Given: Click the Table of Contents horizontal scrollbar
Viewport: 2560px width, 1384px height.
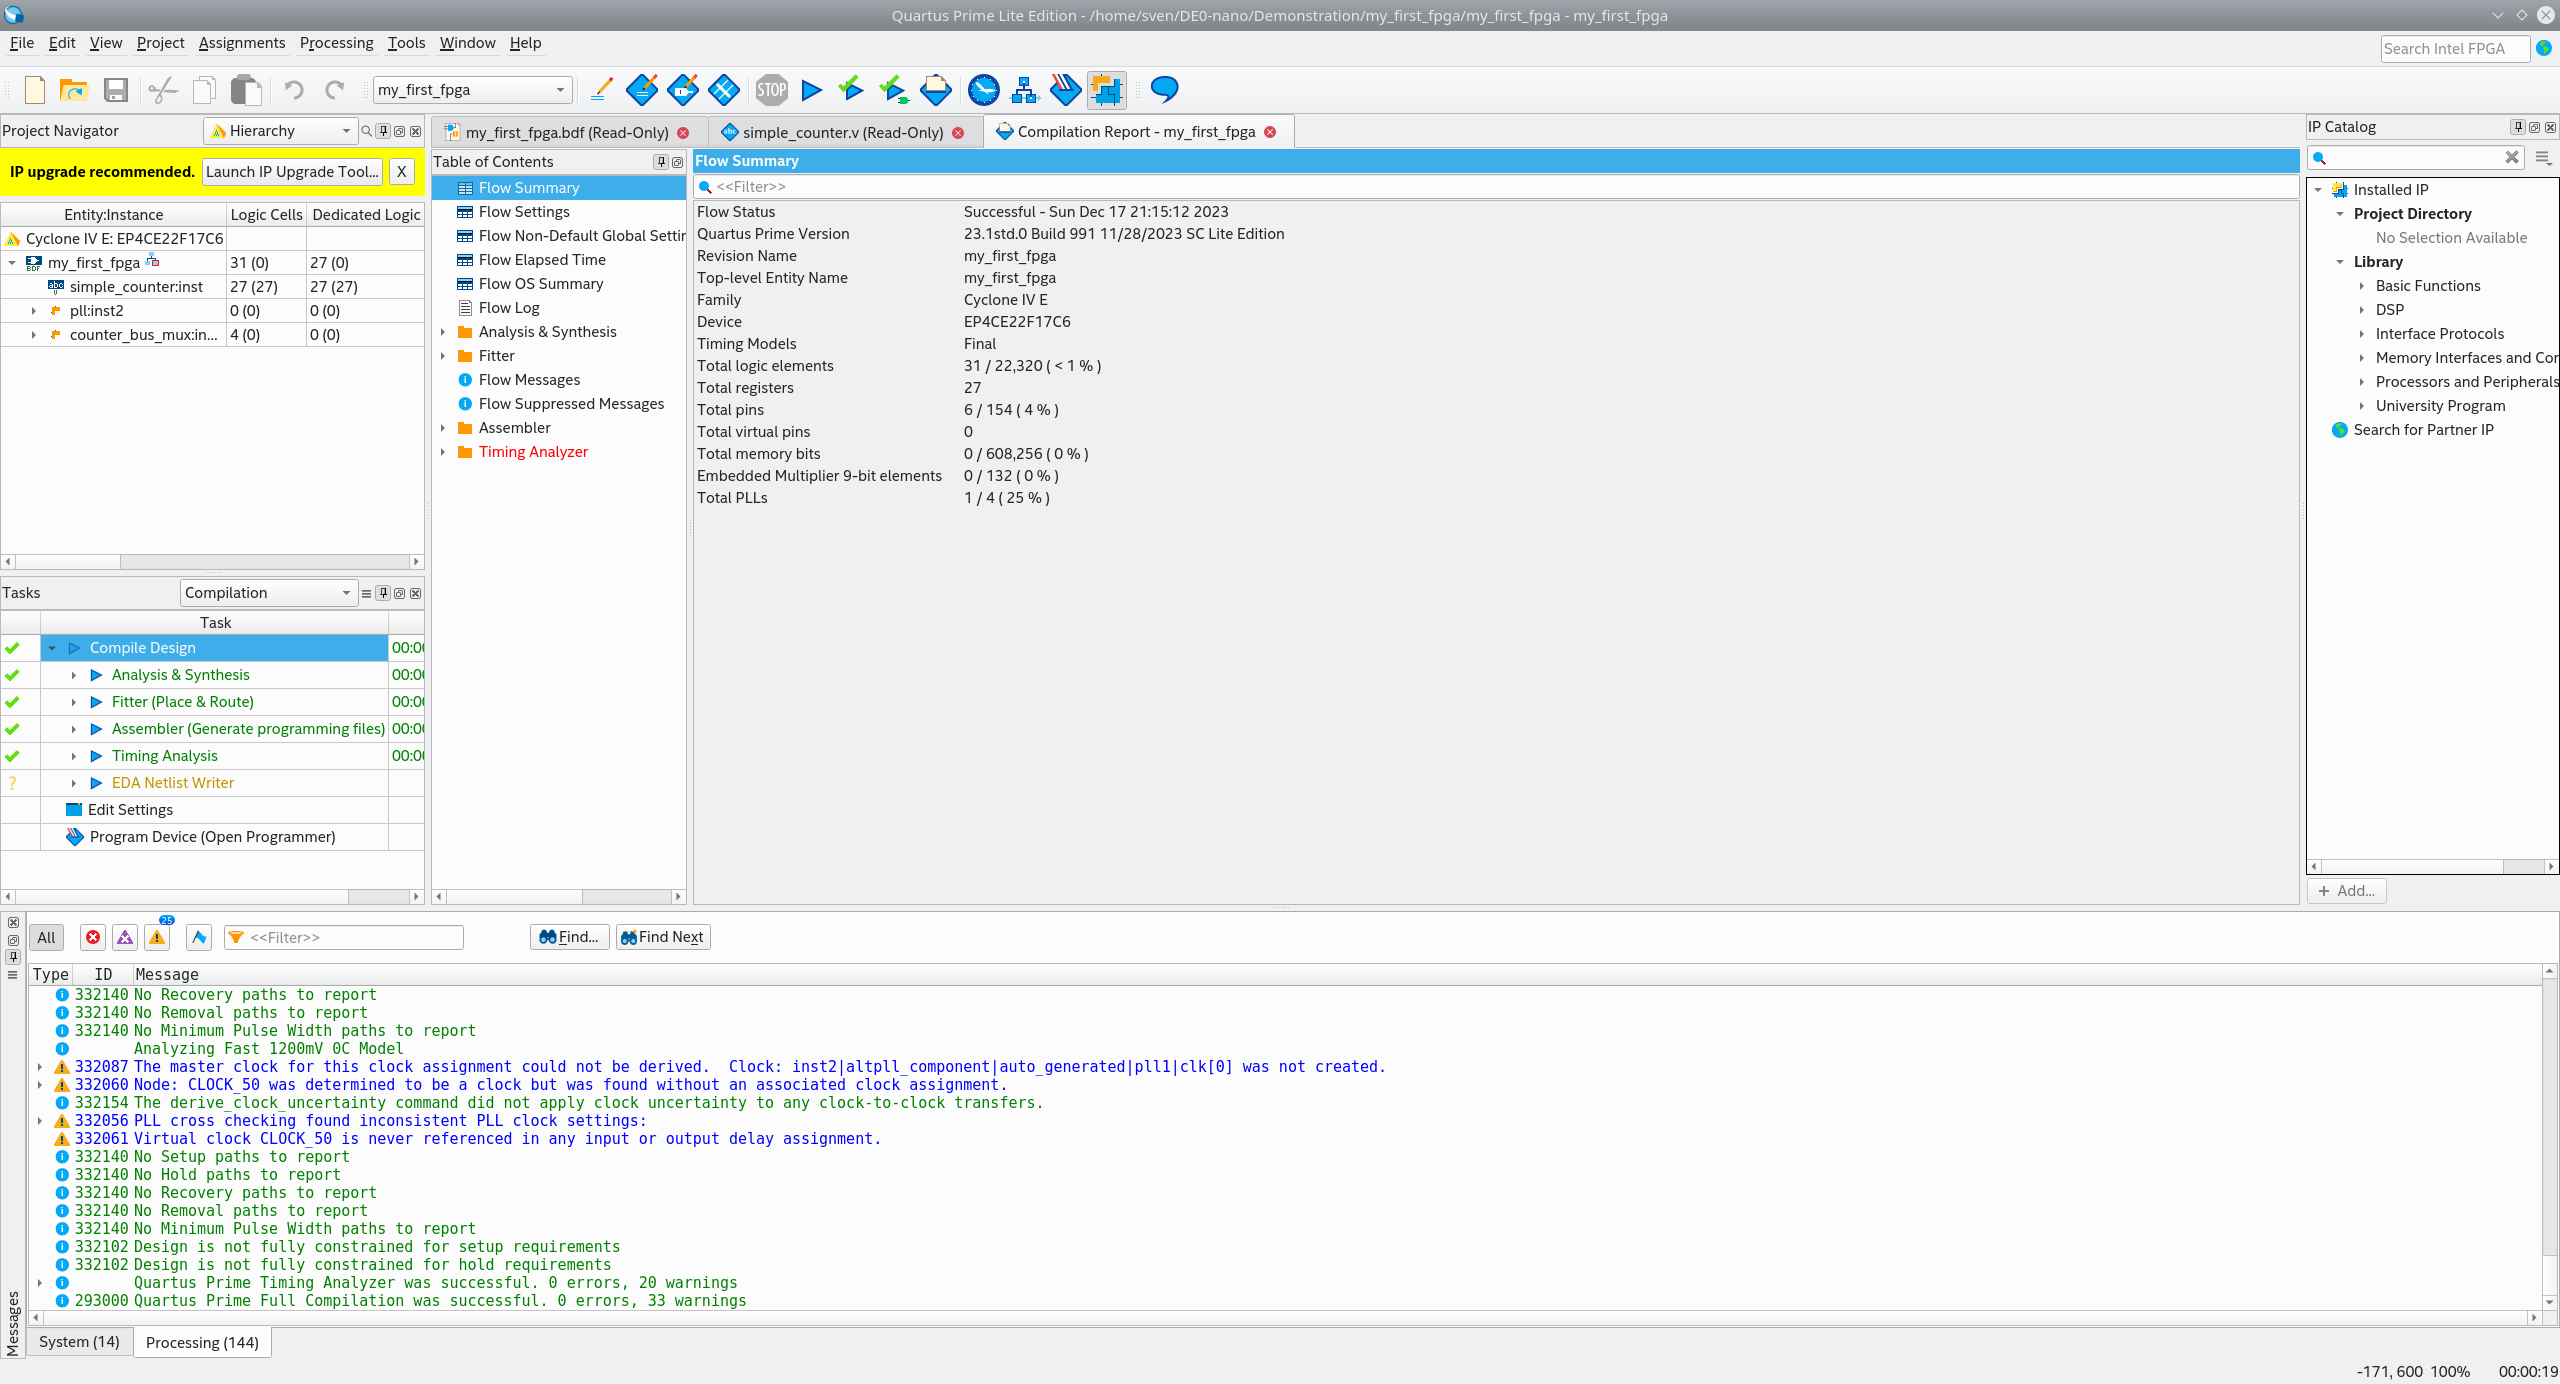Looking at the screenshot, I should tap(559, 897).
